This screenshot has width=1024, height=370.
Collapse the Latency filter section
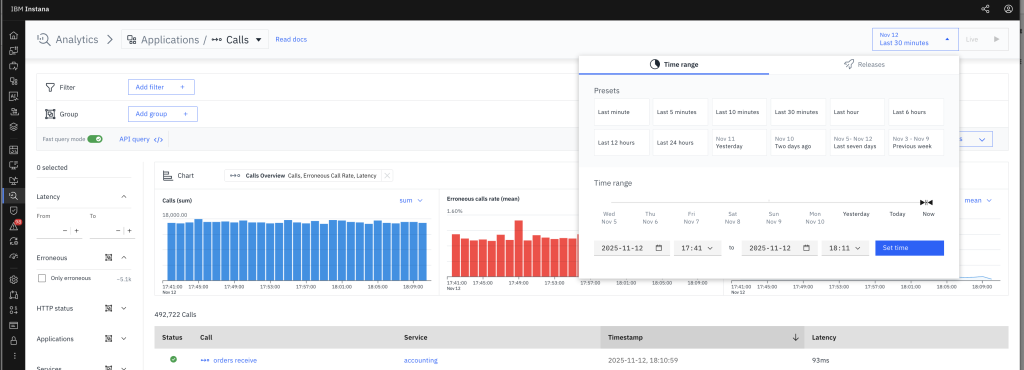(x=123, y=196)
